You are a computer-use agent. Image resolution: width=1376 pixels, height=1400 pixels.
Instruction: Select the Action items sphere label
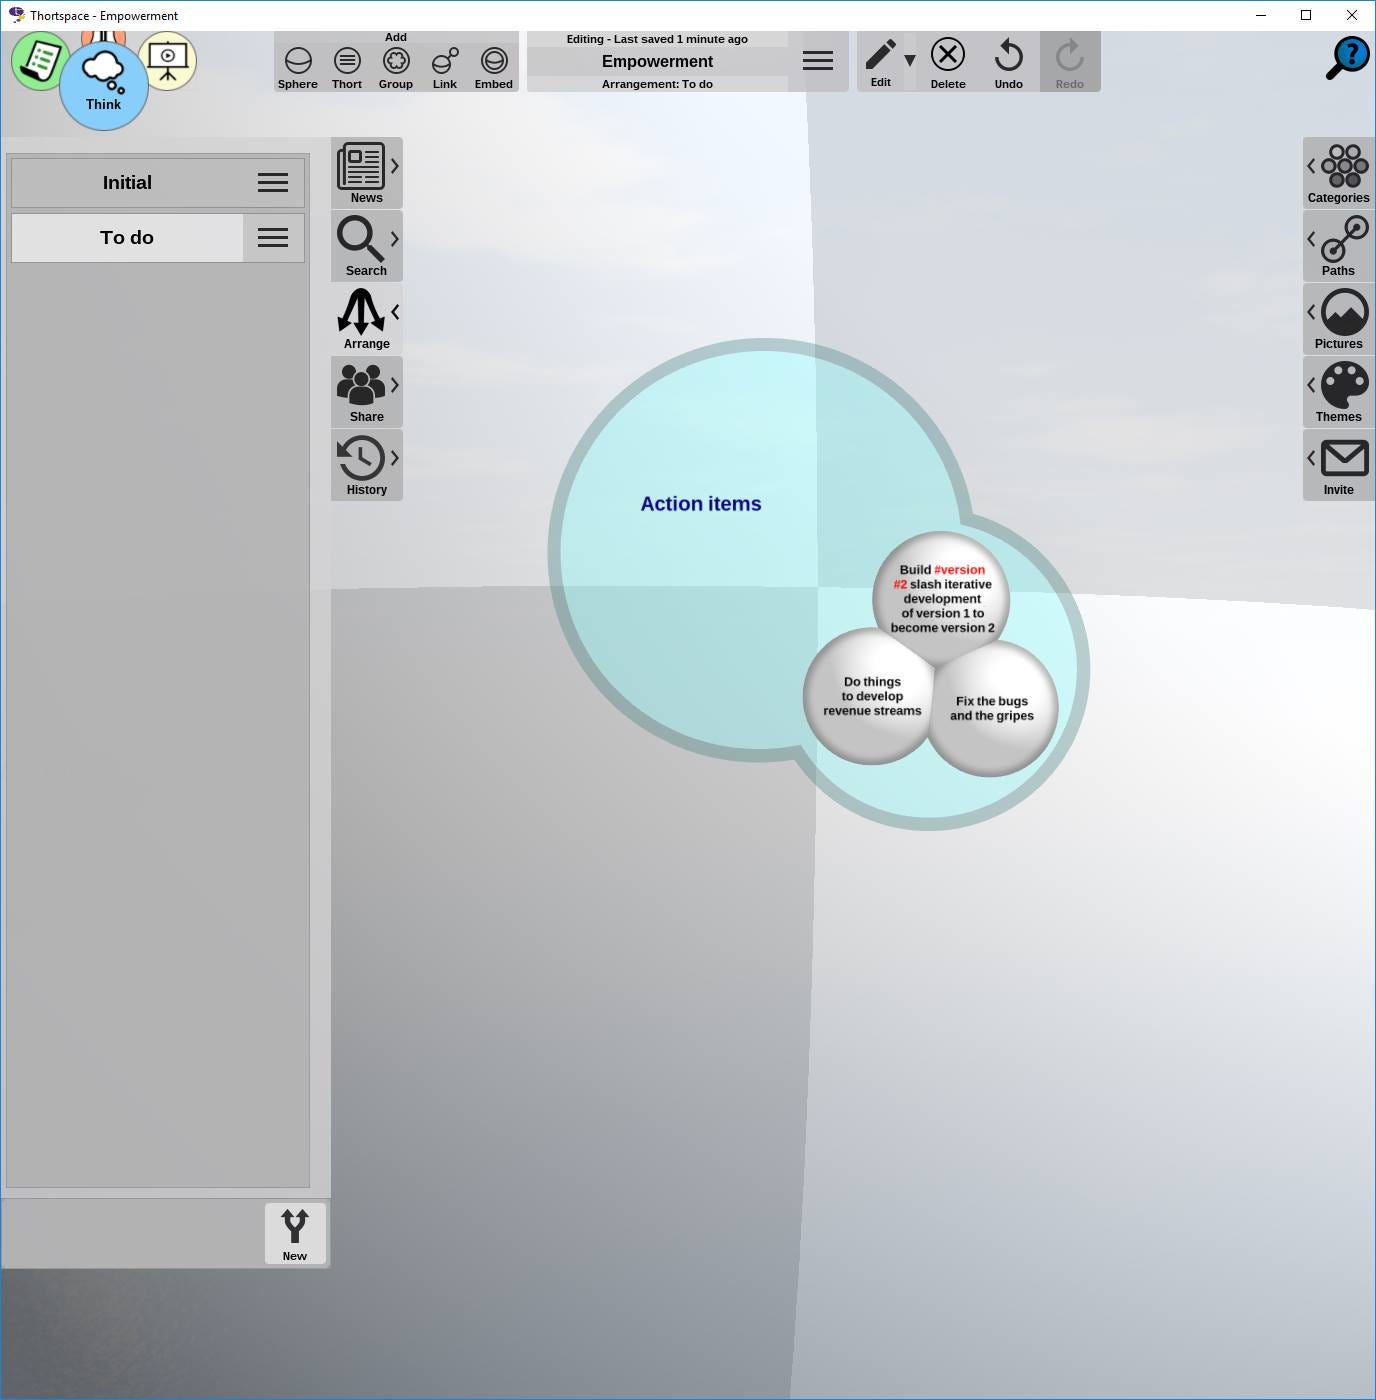click(x=701, y=504)
